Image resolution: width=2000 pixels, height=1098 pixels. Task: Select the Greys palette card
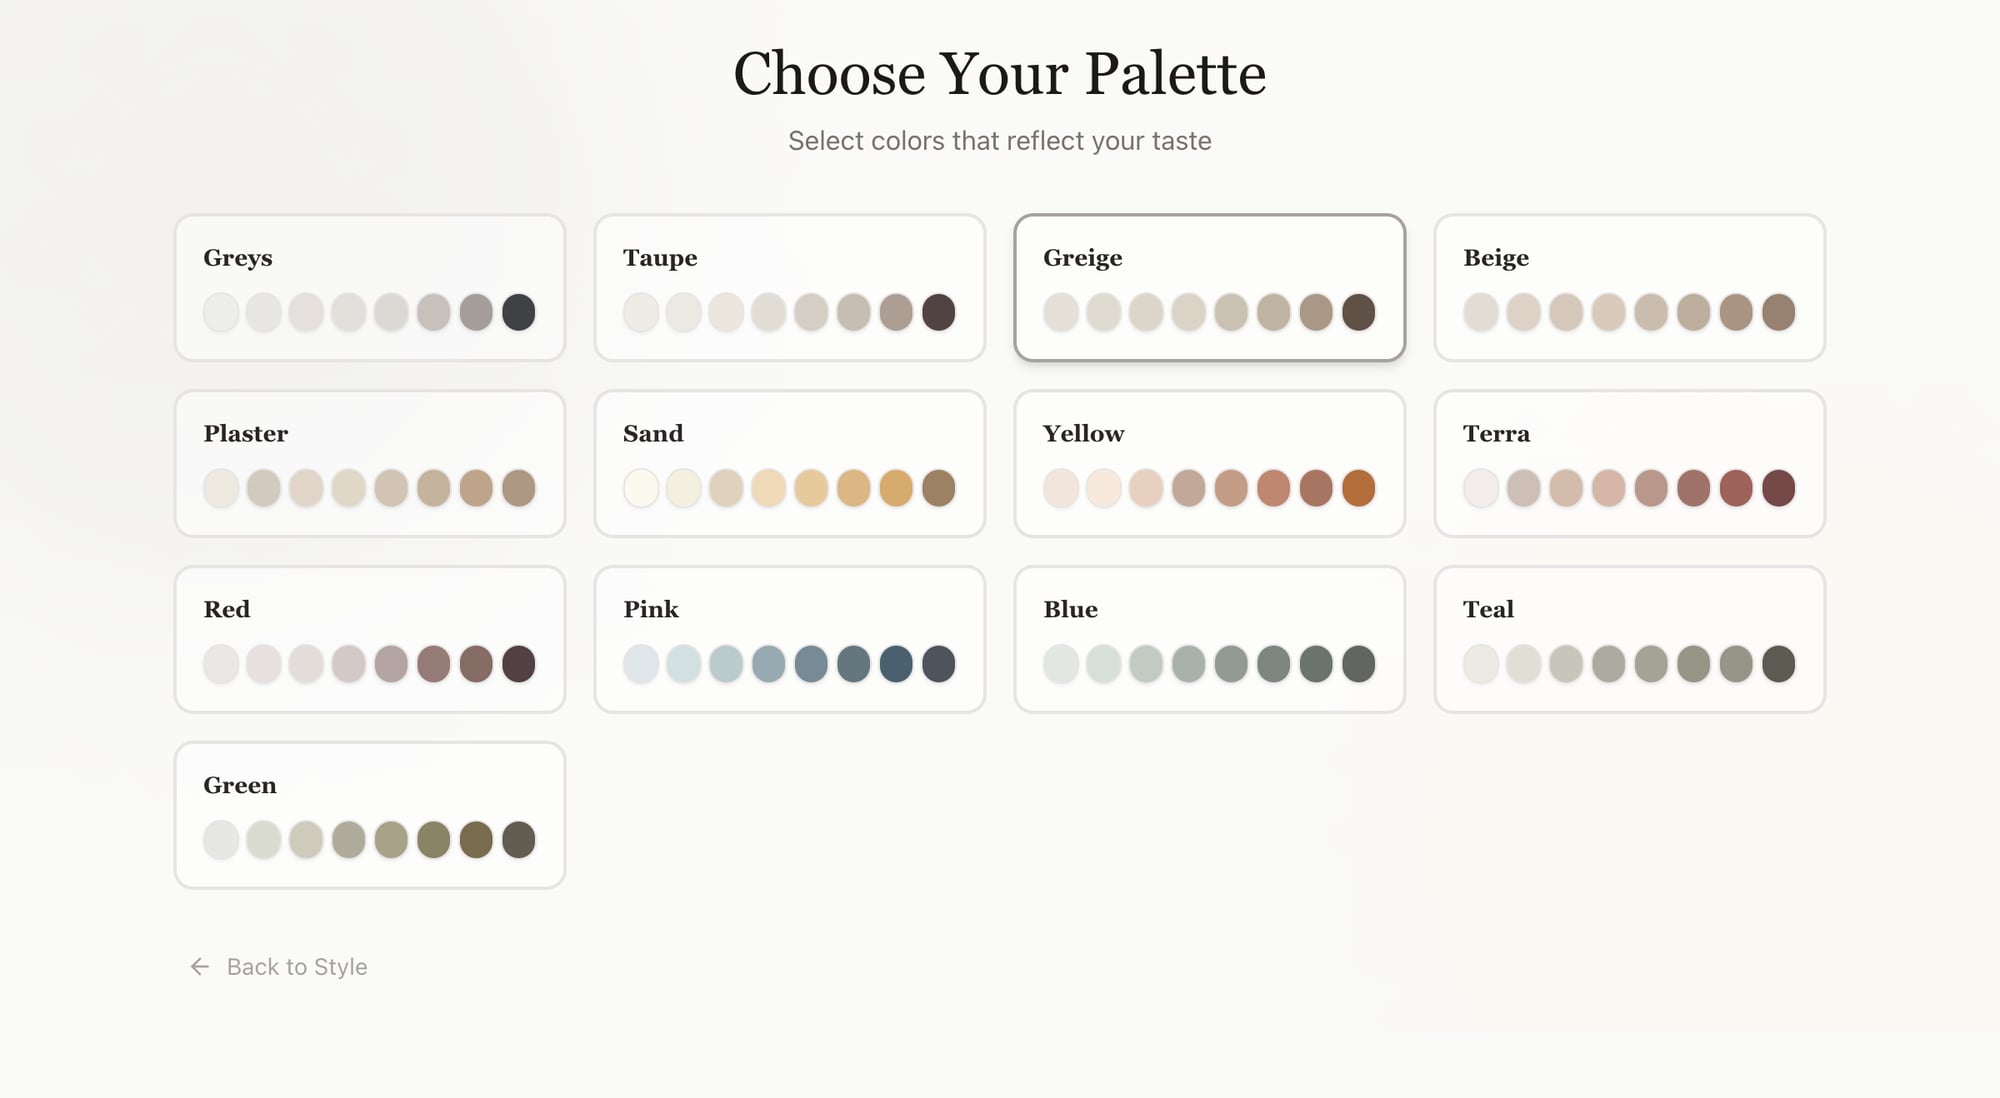click(x=370, y=287)
